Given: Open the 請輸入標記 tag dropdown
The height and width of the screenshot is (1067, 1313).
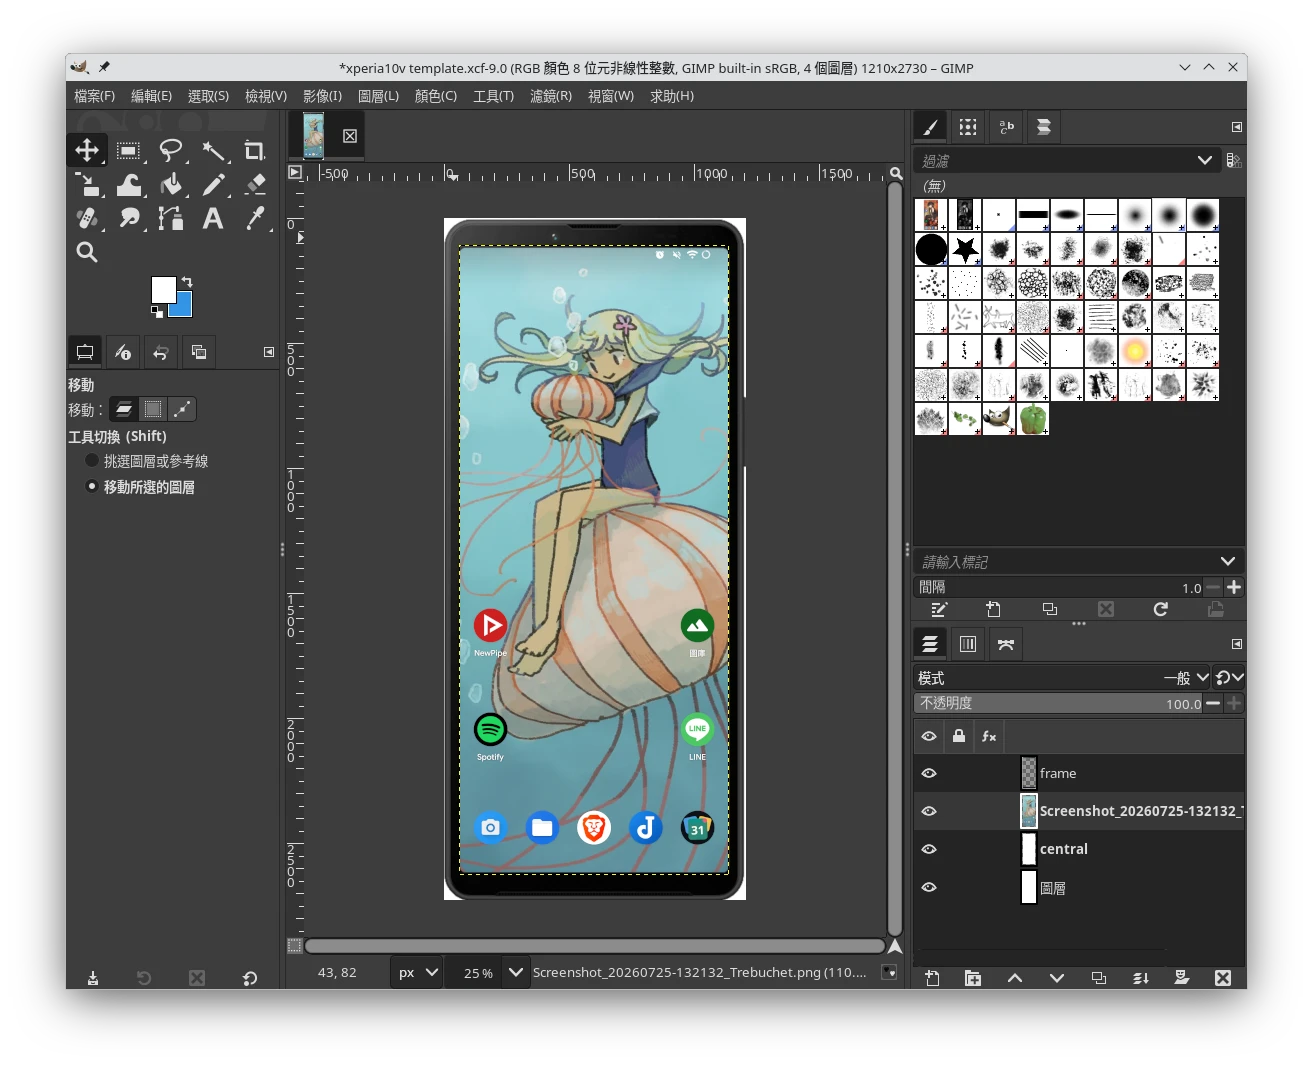Looking at the screenshot, I should pos(1228,561).
